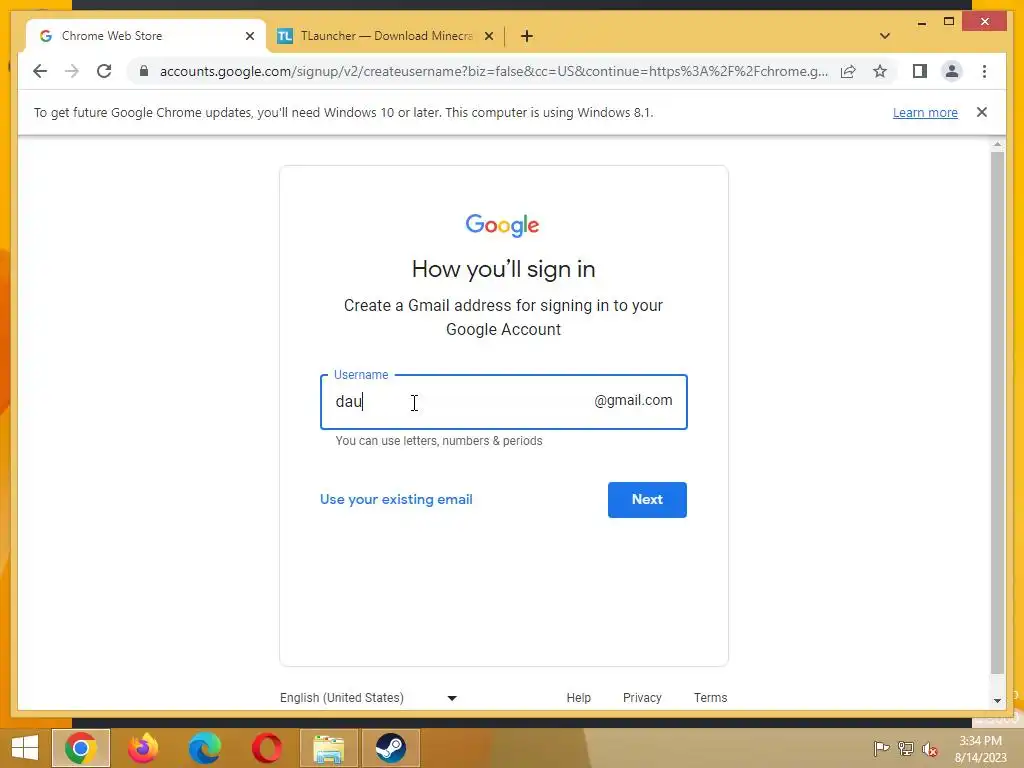Switch to the TLauncher Download Minecraft tab

click(385, 36)
